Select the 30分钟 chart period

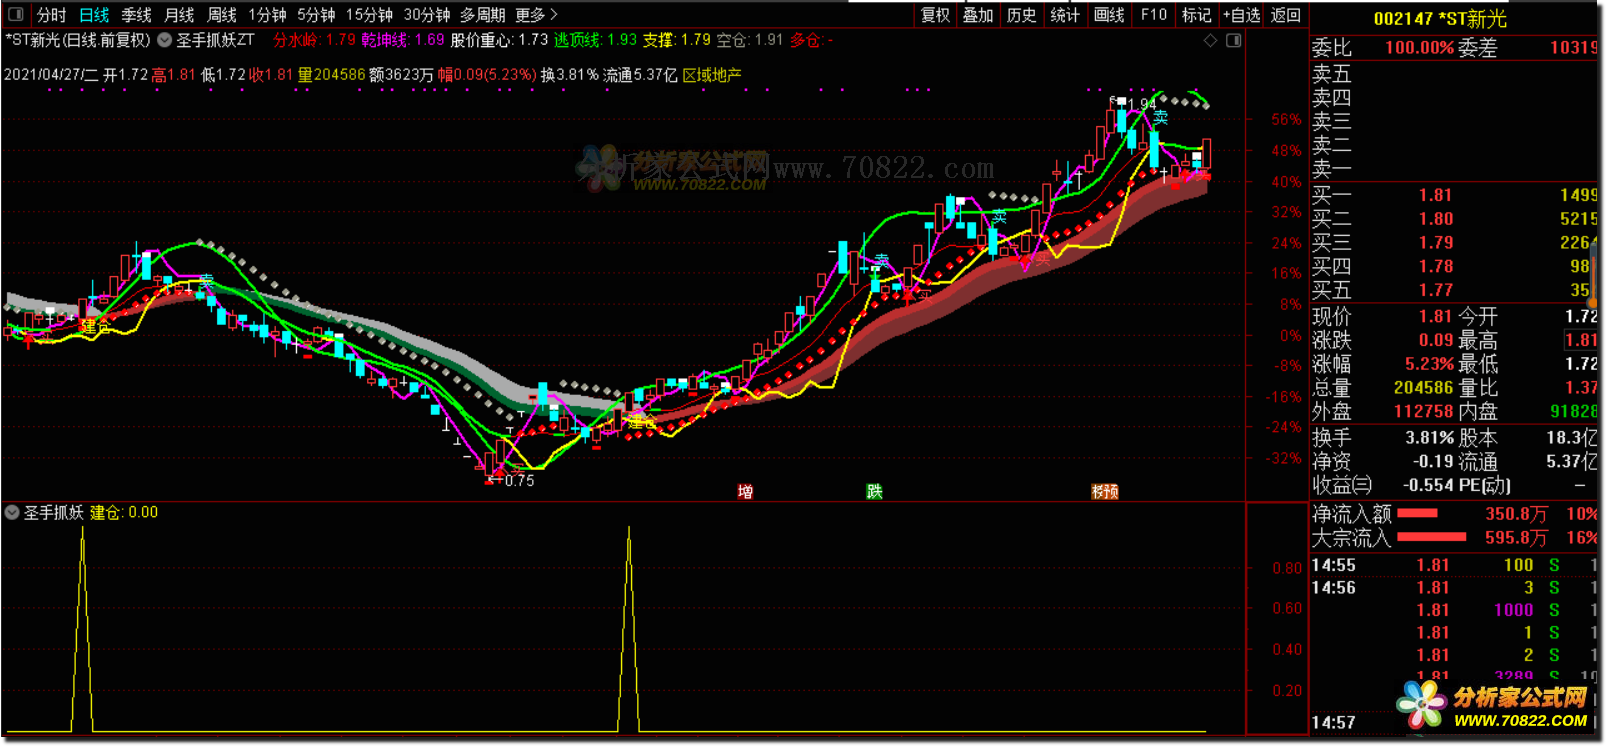pyautogui.click(x=427, y=15)
